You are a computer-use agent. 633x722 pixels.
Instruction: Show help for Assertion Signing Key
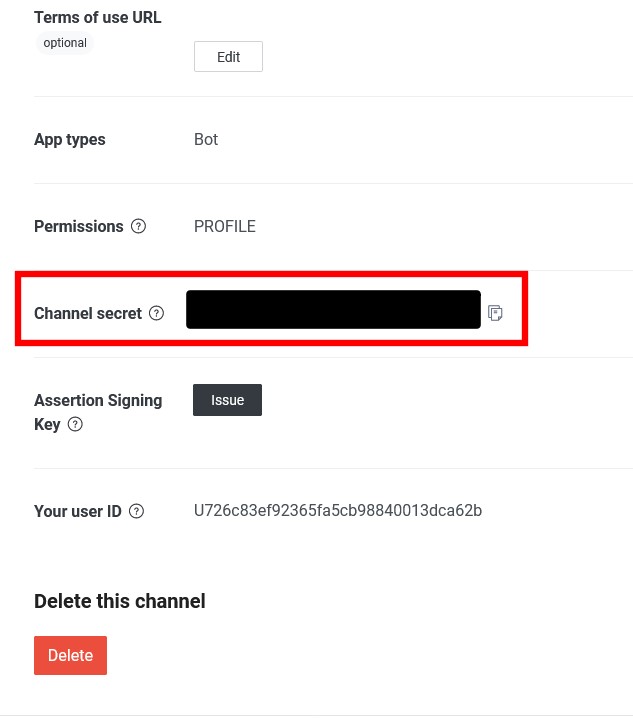[x=75, y=424]
